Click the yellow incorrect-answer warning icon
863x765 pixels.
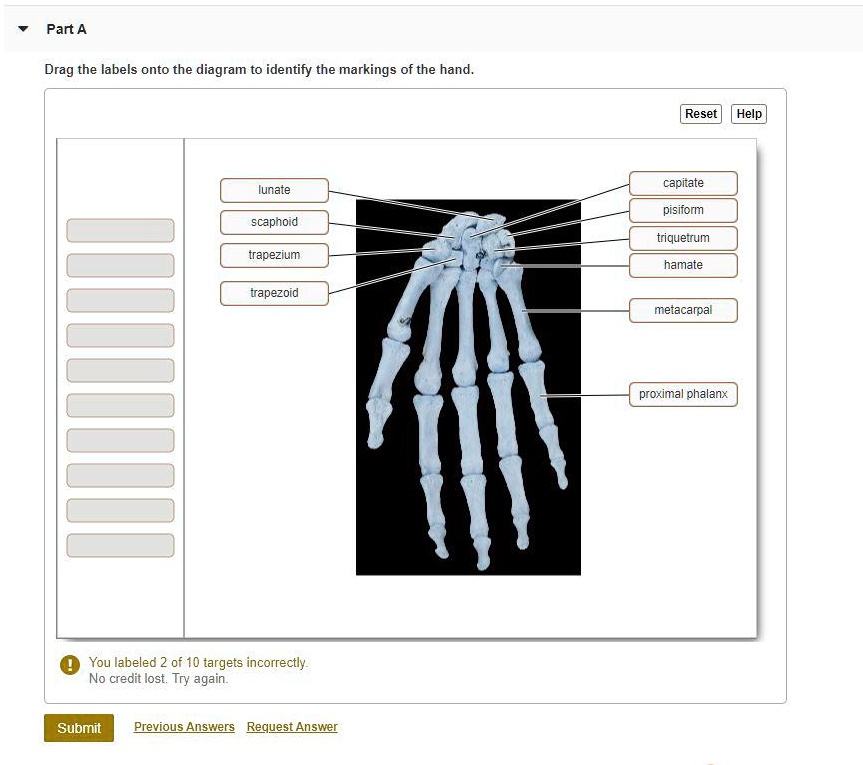point(69,665)
